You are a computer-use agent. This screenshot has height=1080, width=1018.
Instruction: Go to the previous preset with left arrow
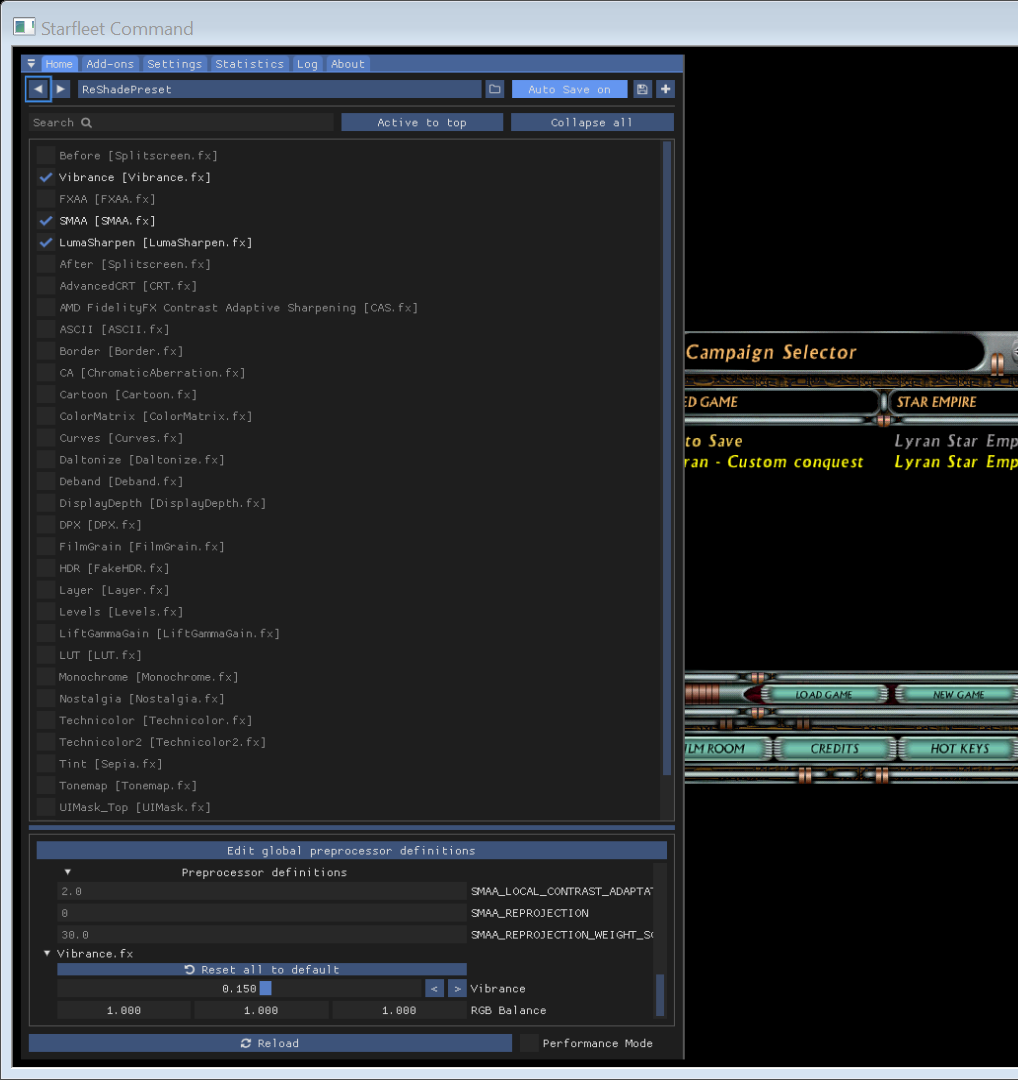(x=38, y=89)
